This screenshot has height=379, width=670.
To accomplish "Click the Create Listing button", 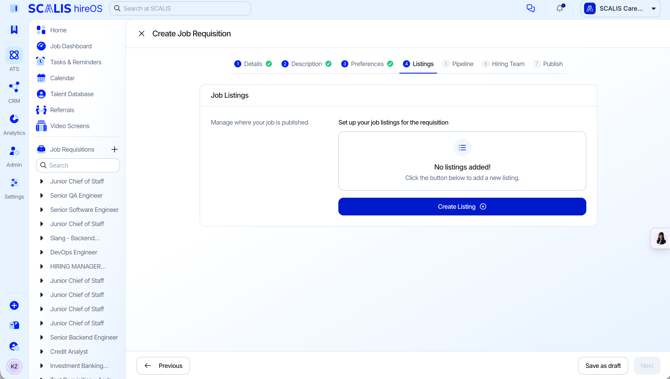I will point(462,206).
